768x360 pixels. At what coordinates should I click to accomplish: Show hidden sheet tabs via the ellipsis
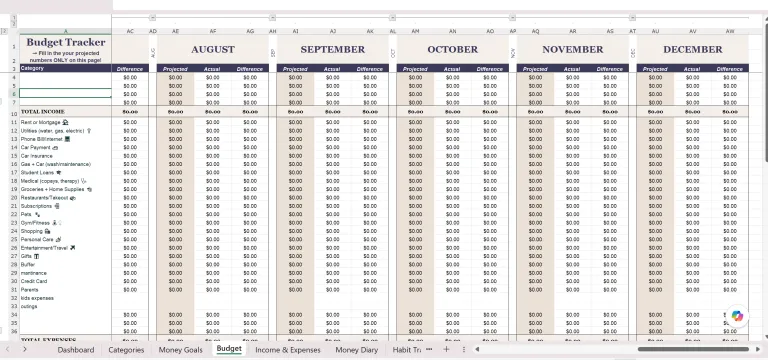(x=429, y=349)
